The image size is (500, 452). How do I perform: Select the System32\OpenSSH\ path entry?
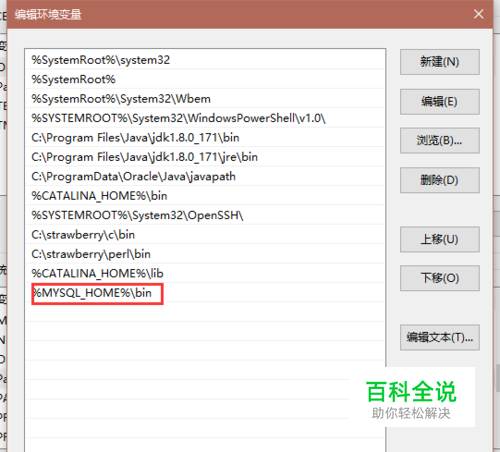[x=205, y=215]
